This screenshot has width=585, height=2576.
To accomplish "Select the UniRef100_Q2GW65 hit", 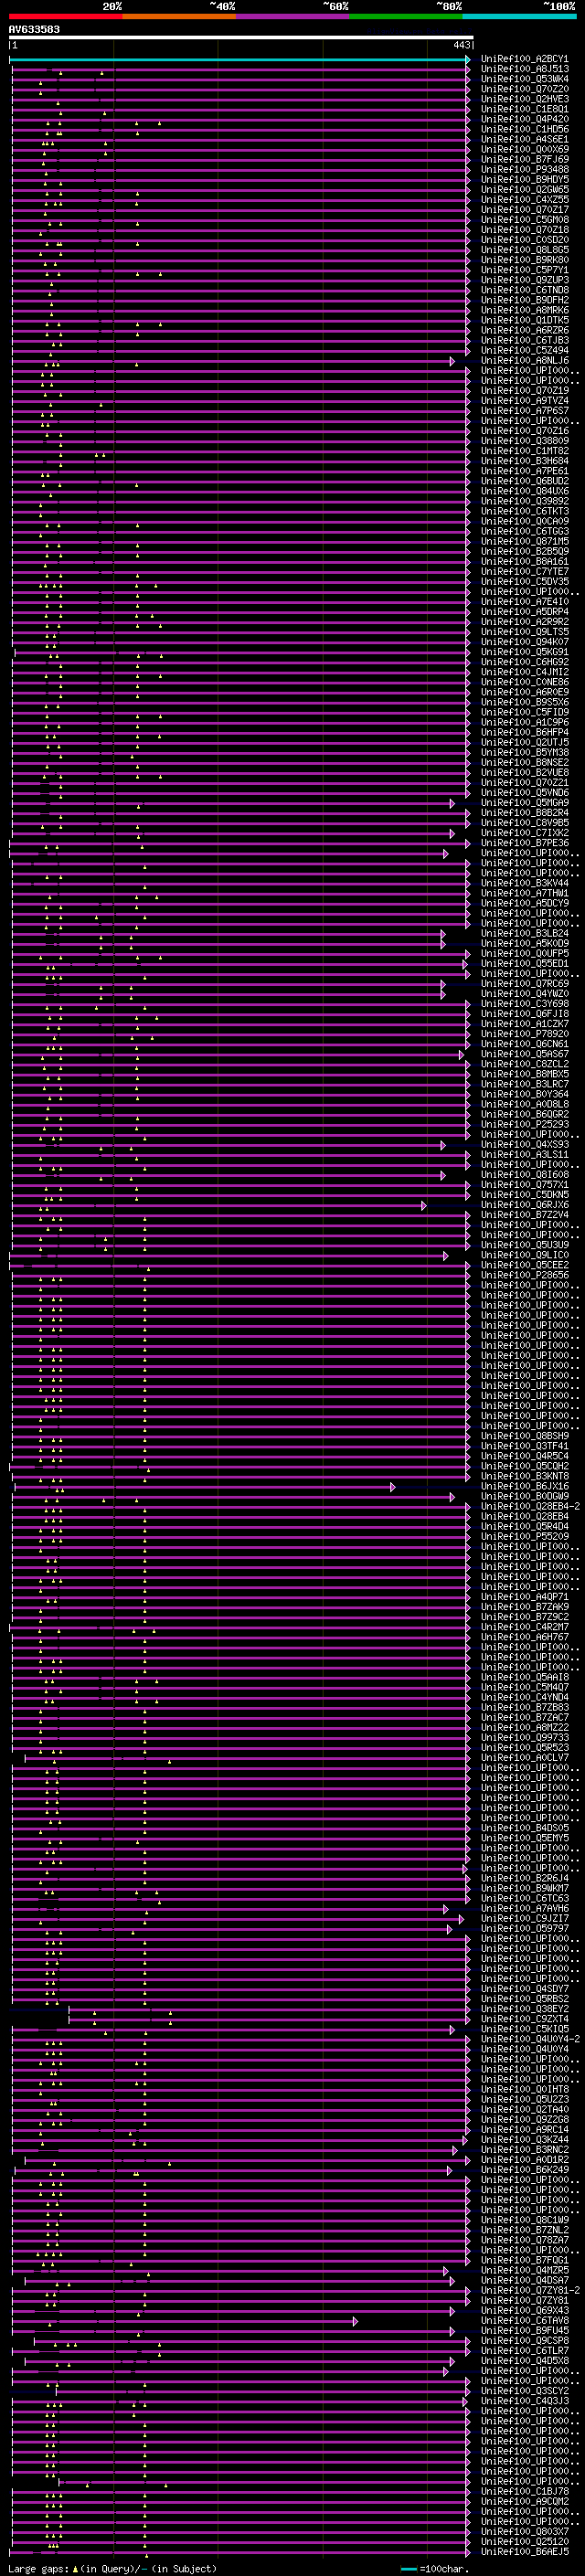I will point(525,189).
